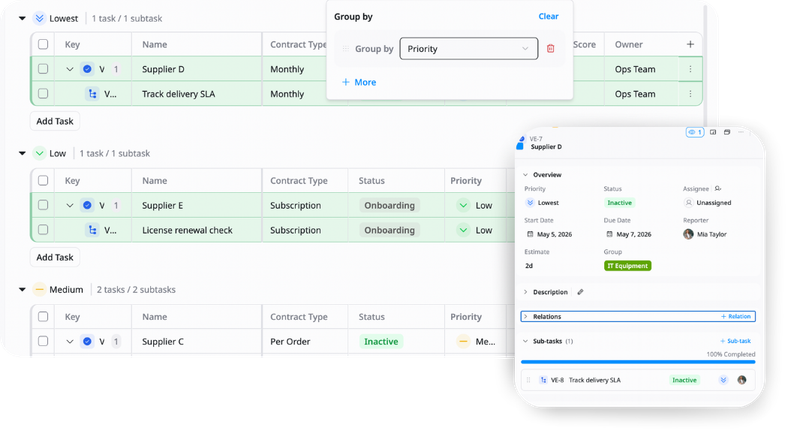Check the License renewal check row checkbox
This screenshot has height=434, width=788.
pos(43,230)
